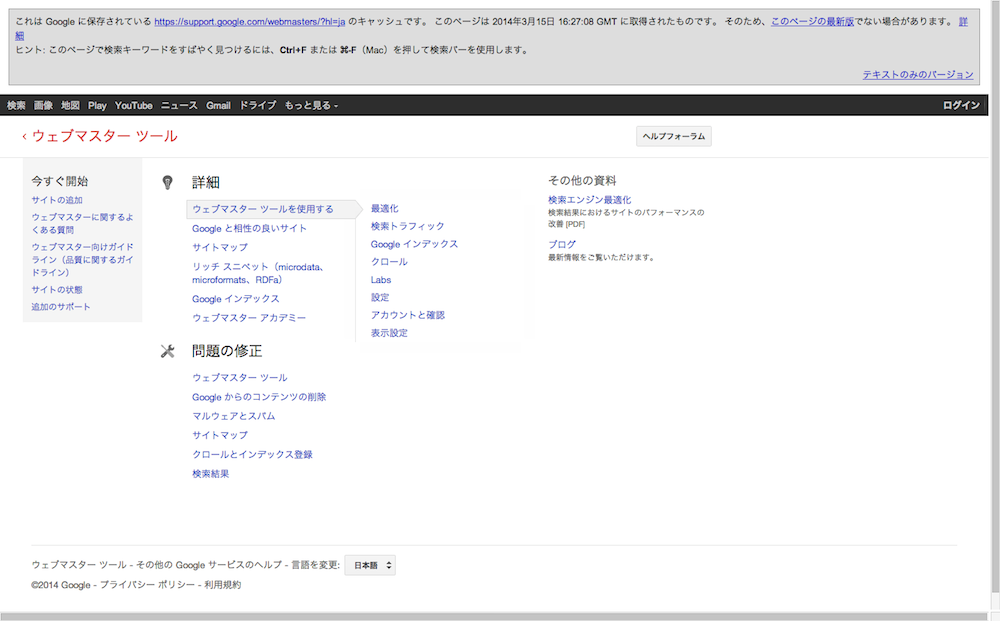Expand the もっと見る menu in top bar
This screenshot has height=621, width=1000.
311,105
